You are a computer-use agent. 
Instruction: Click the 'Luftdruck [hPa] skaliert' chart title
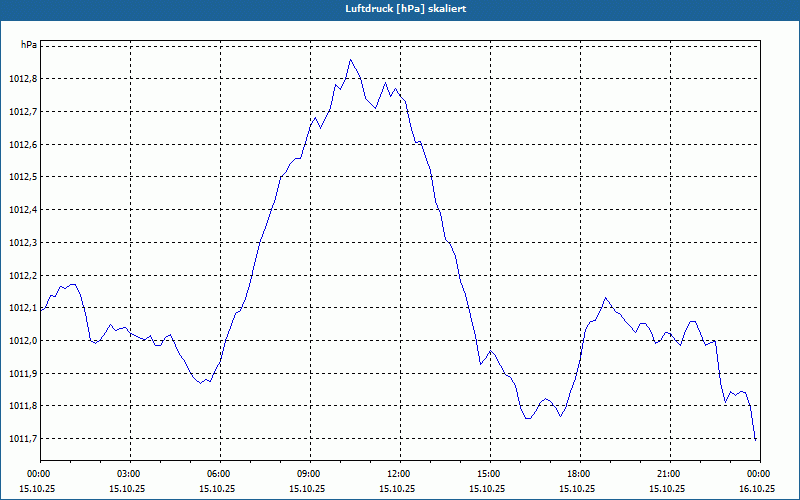click(x=405, y=9)
